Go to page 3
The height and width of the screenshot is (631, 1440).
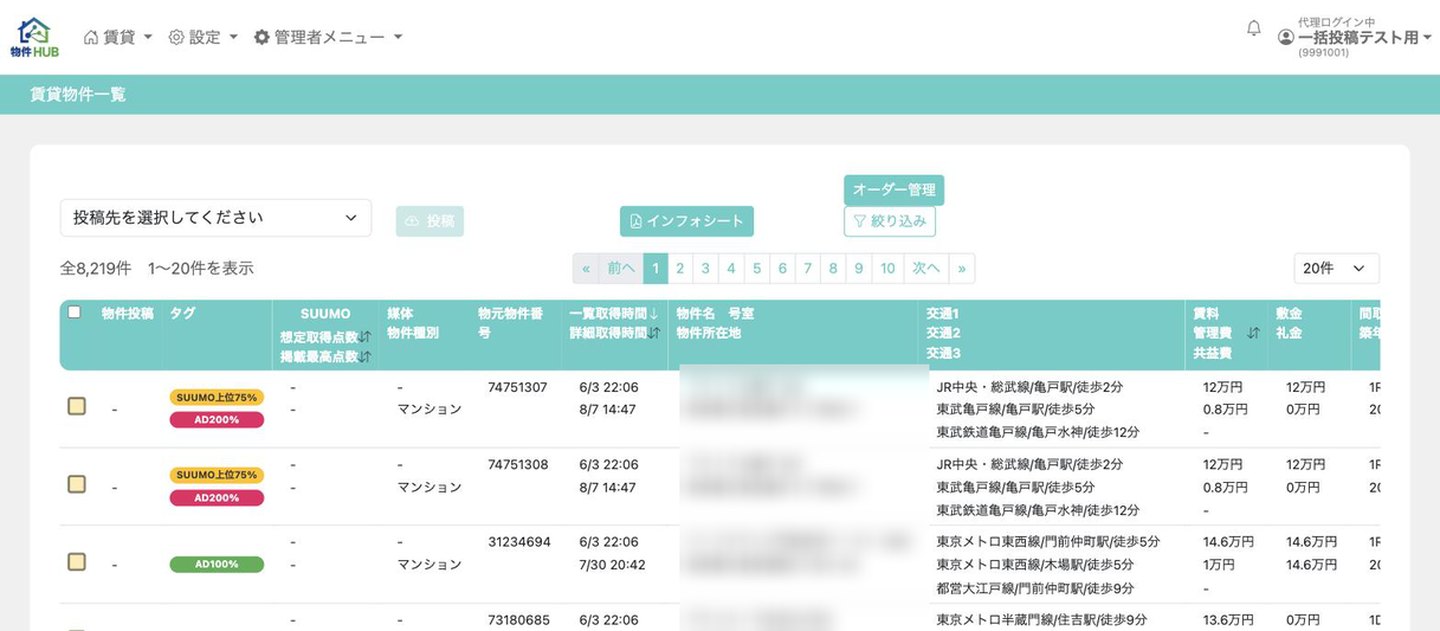tap(706, 268)
